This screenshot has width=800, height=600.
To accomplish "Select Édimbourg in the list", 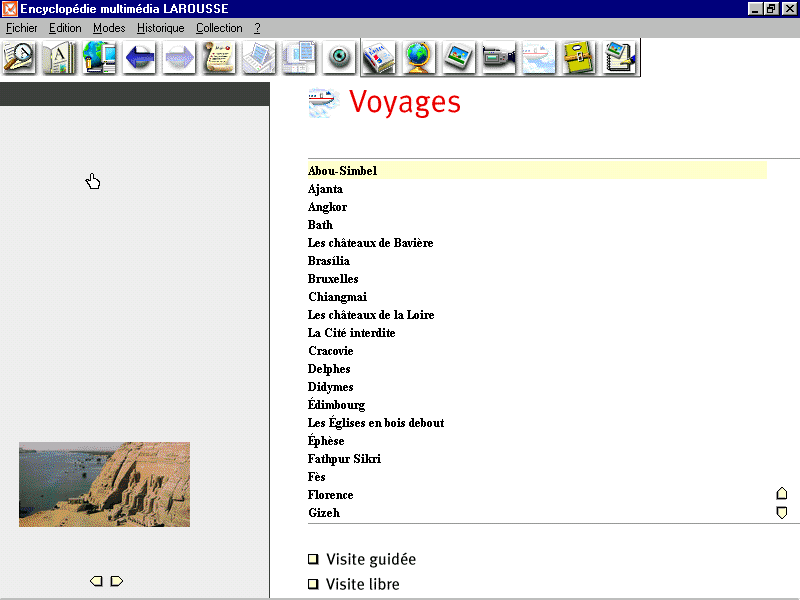I will click(336, 404).
